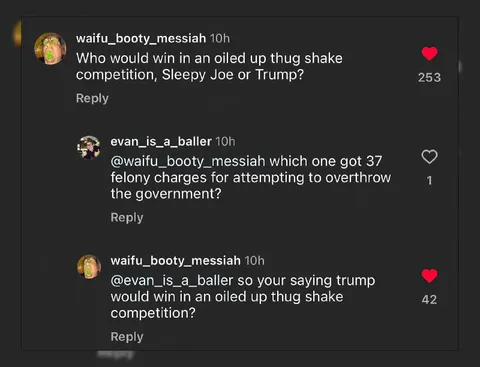
Task: Open evan_is_a_baller username link
Action: point(161,142)
